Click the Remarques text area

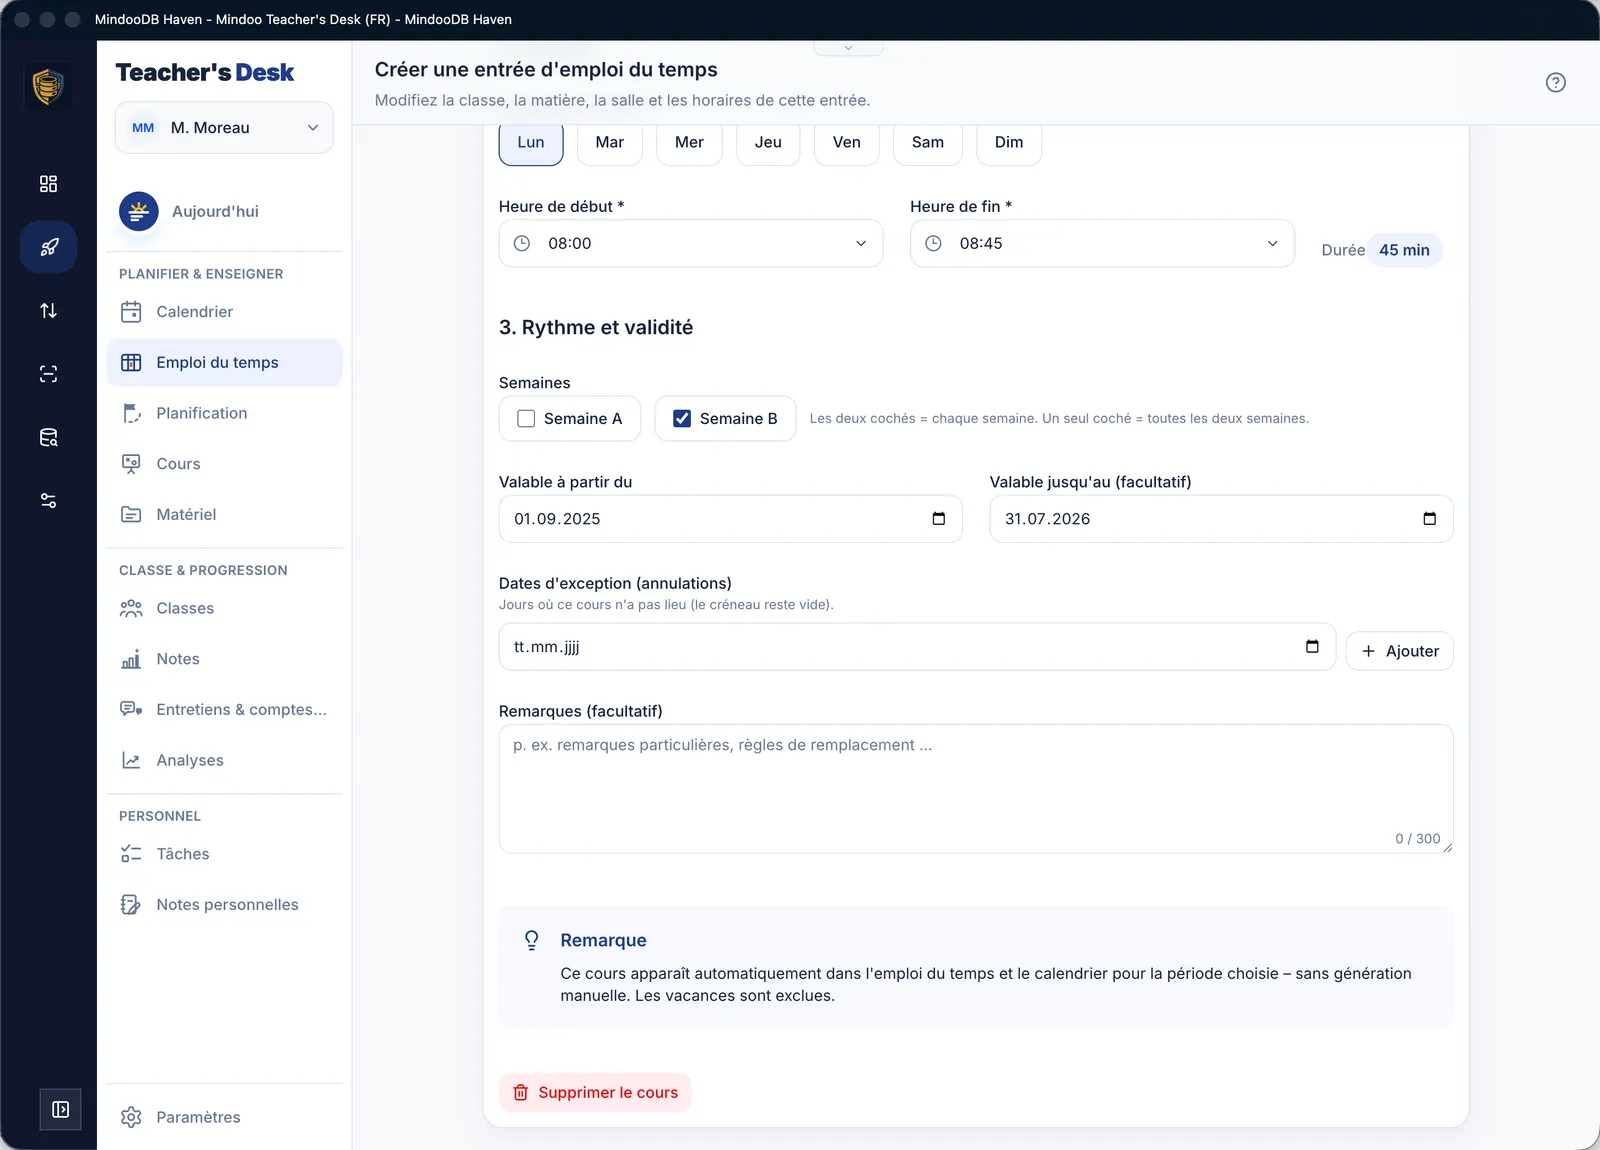(x=976, y=789)
